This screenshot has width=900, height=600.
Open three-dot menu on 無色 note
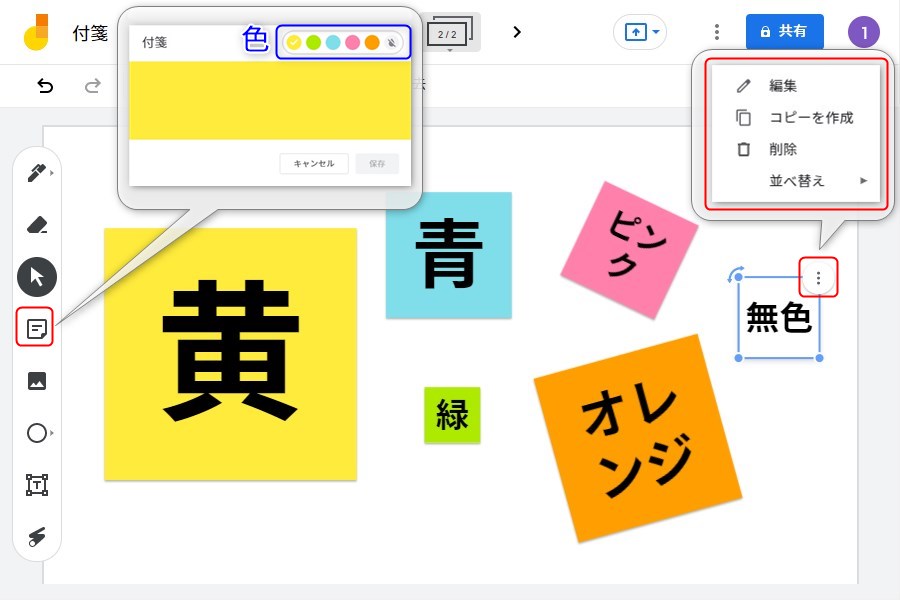point(818,278)
